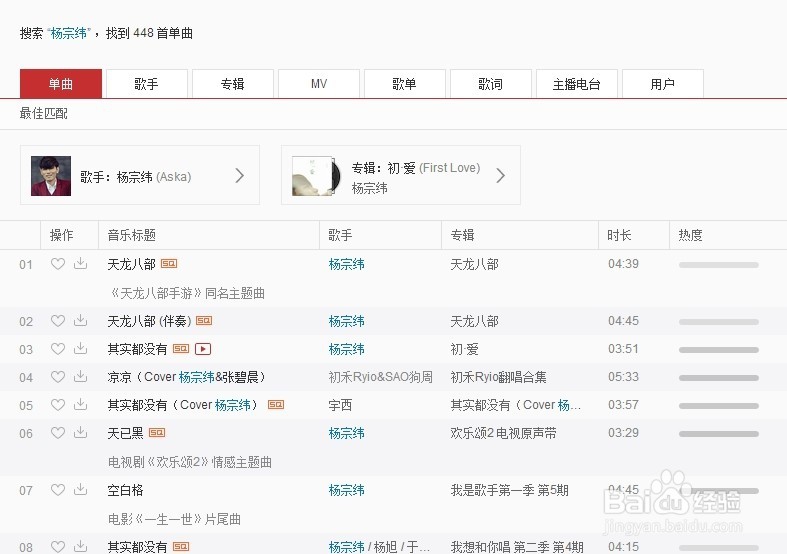787x554 pixels.
Task: Click the search keyword 杨宗纬 in header
Action: pos(69,33)
